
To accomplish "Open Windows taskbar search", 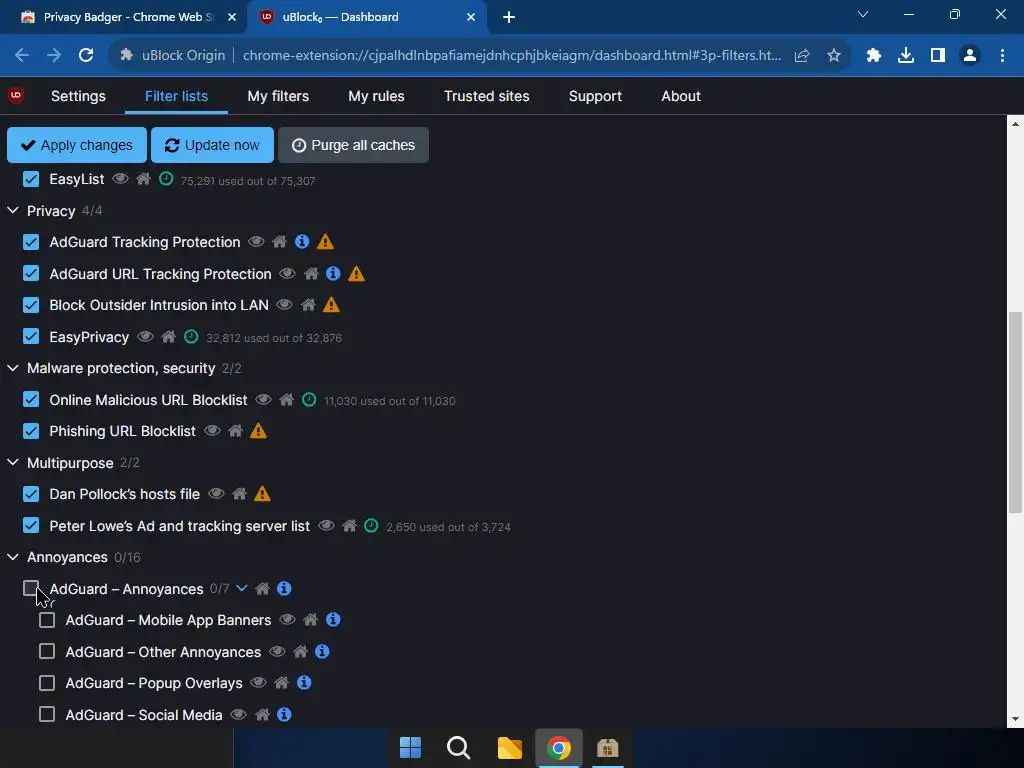I will click(458, 747).
